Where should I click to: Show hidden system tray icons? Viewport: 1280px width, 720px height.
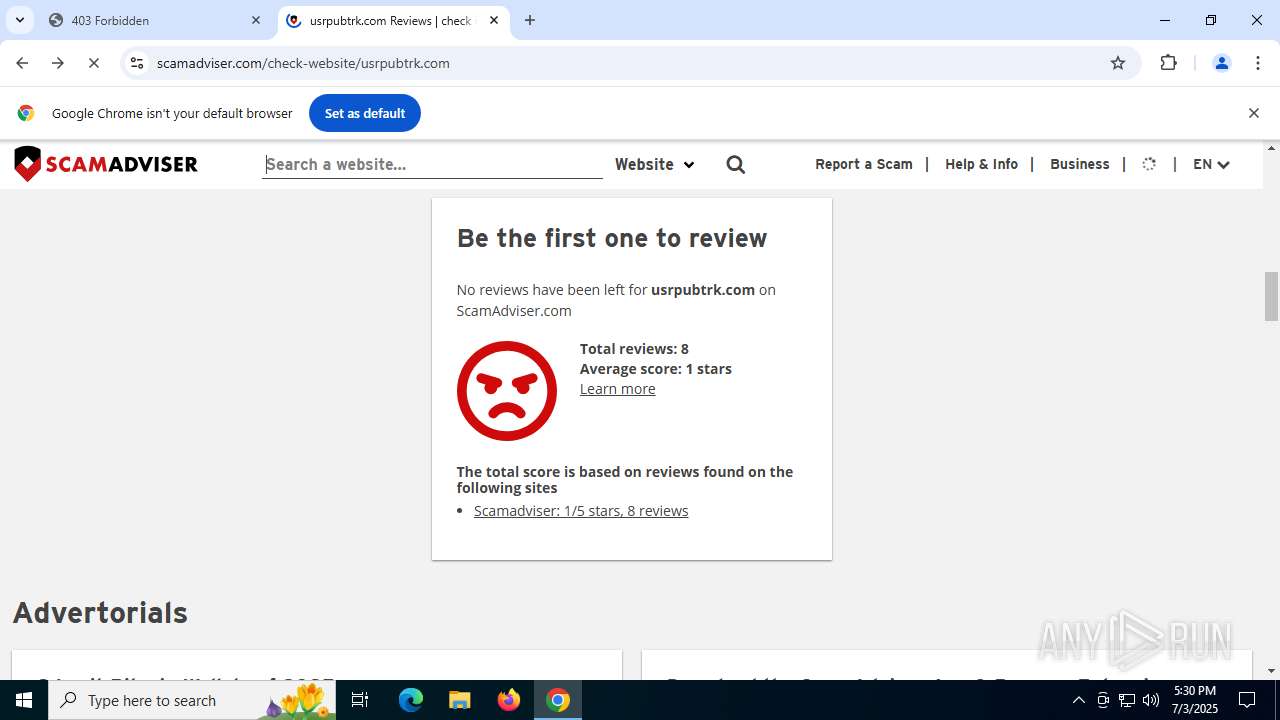click(x=1078, y=700)
